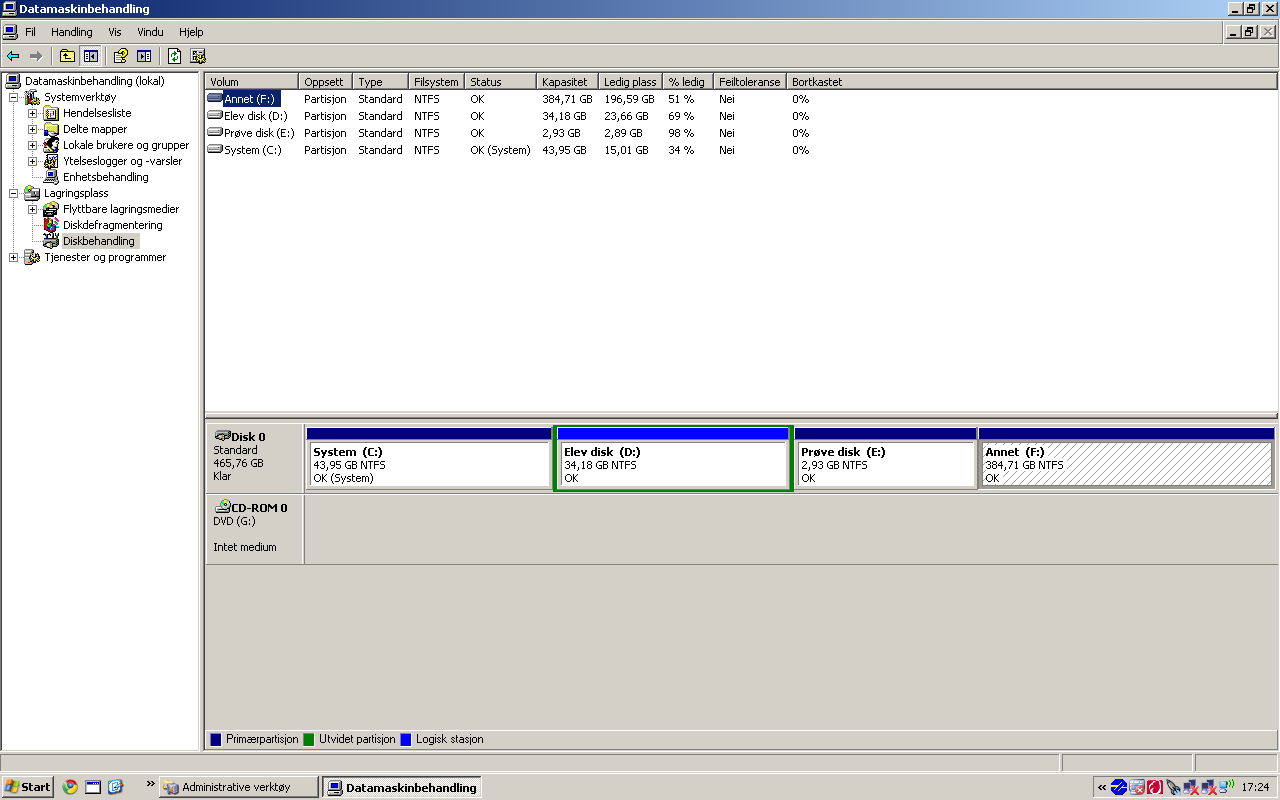1280x800 pixels.
Task: Click the Enhetsbehandling icon in the tree
Action: (52, 177)
